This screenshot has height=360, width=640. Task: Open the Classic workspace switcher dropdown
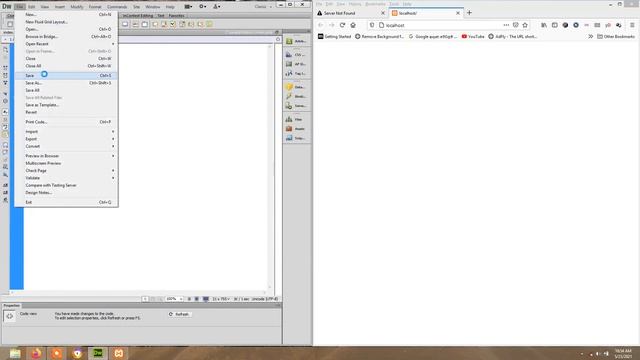click(262, 7)
